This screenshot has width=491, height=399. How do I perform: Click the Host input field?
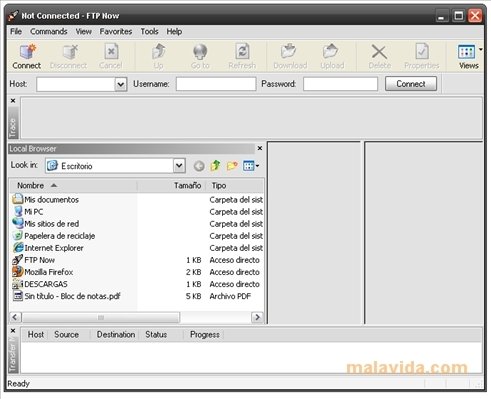[76, 84]
